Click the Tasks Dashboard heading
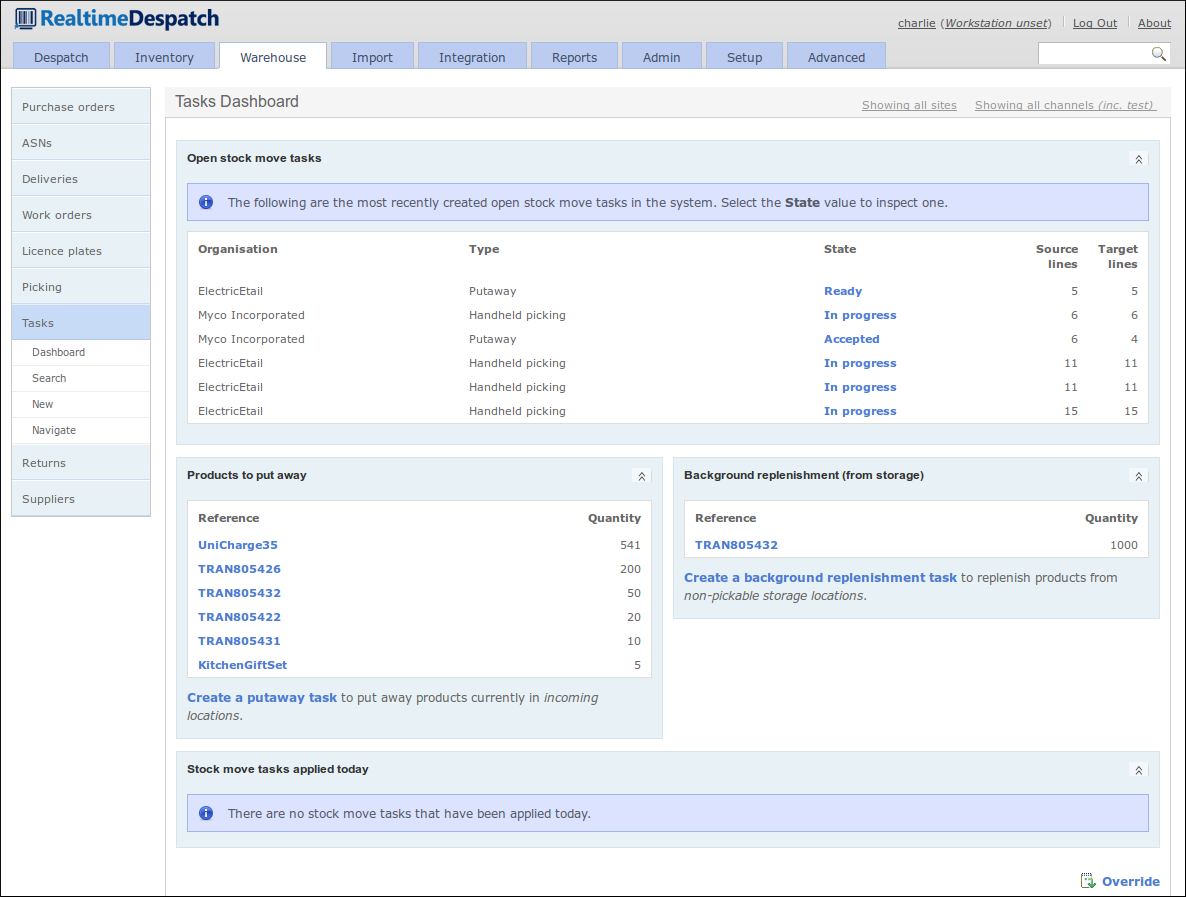Viewport: 1186px width, 897px height. [x=237, y=101]
